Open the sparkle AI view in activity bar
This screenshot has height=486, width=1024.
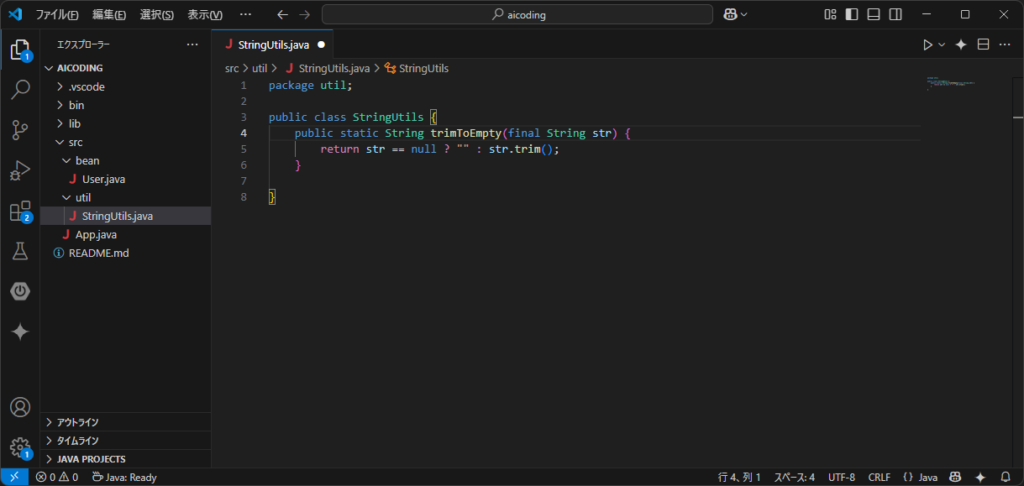click(20, 332)
